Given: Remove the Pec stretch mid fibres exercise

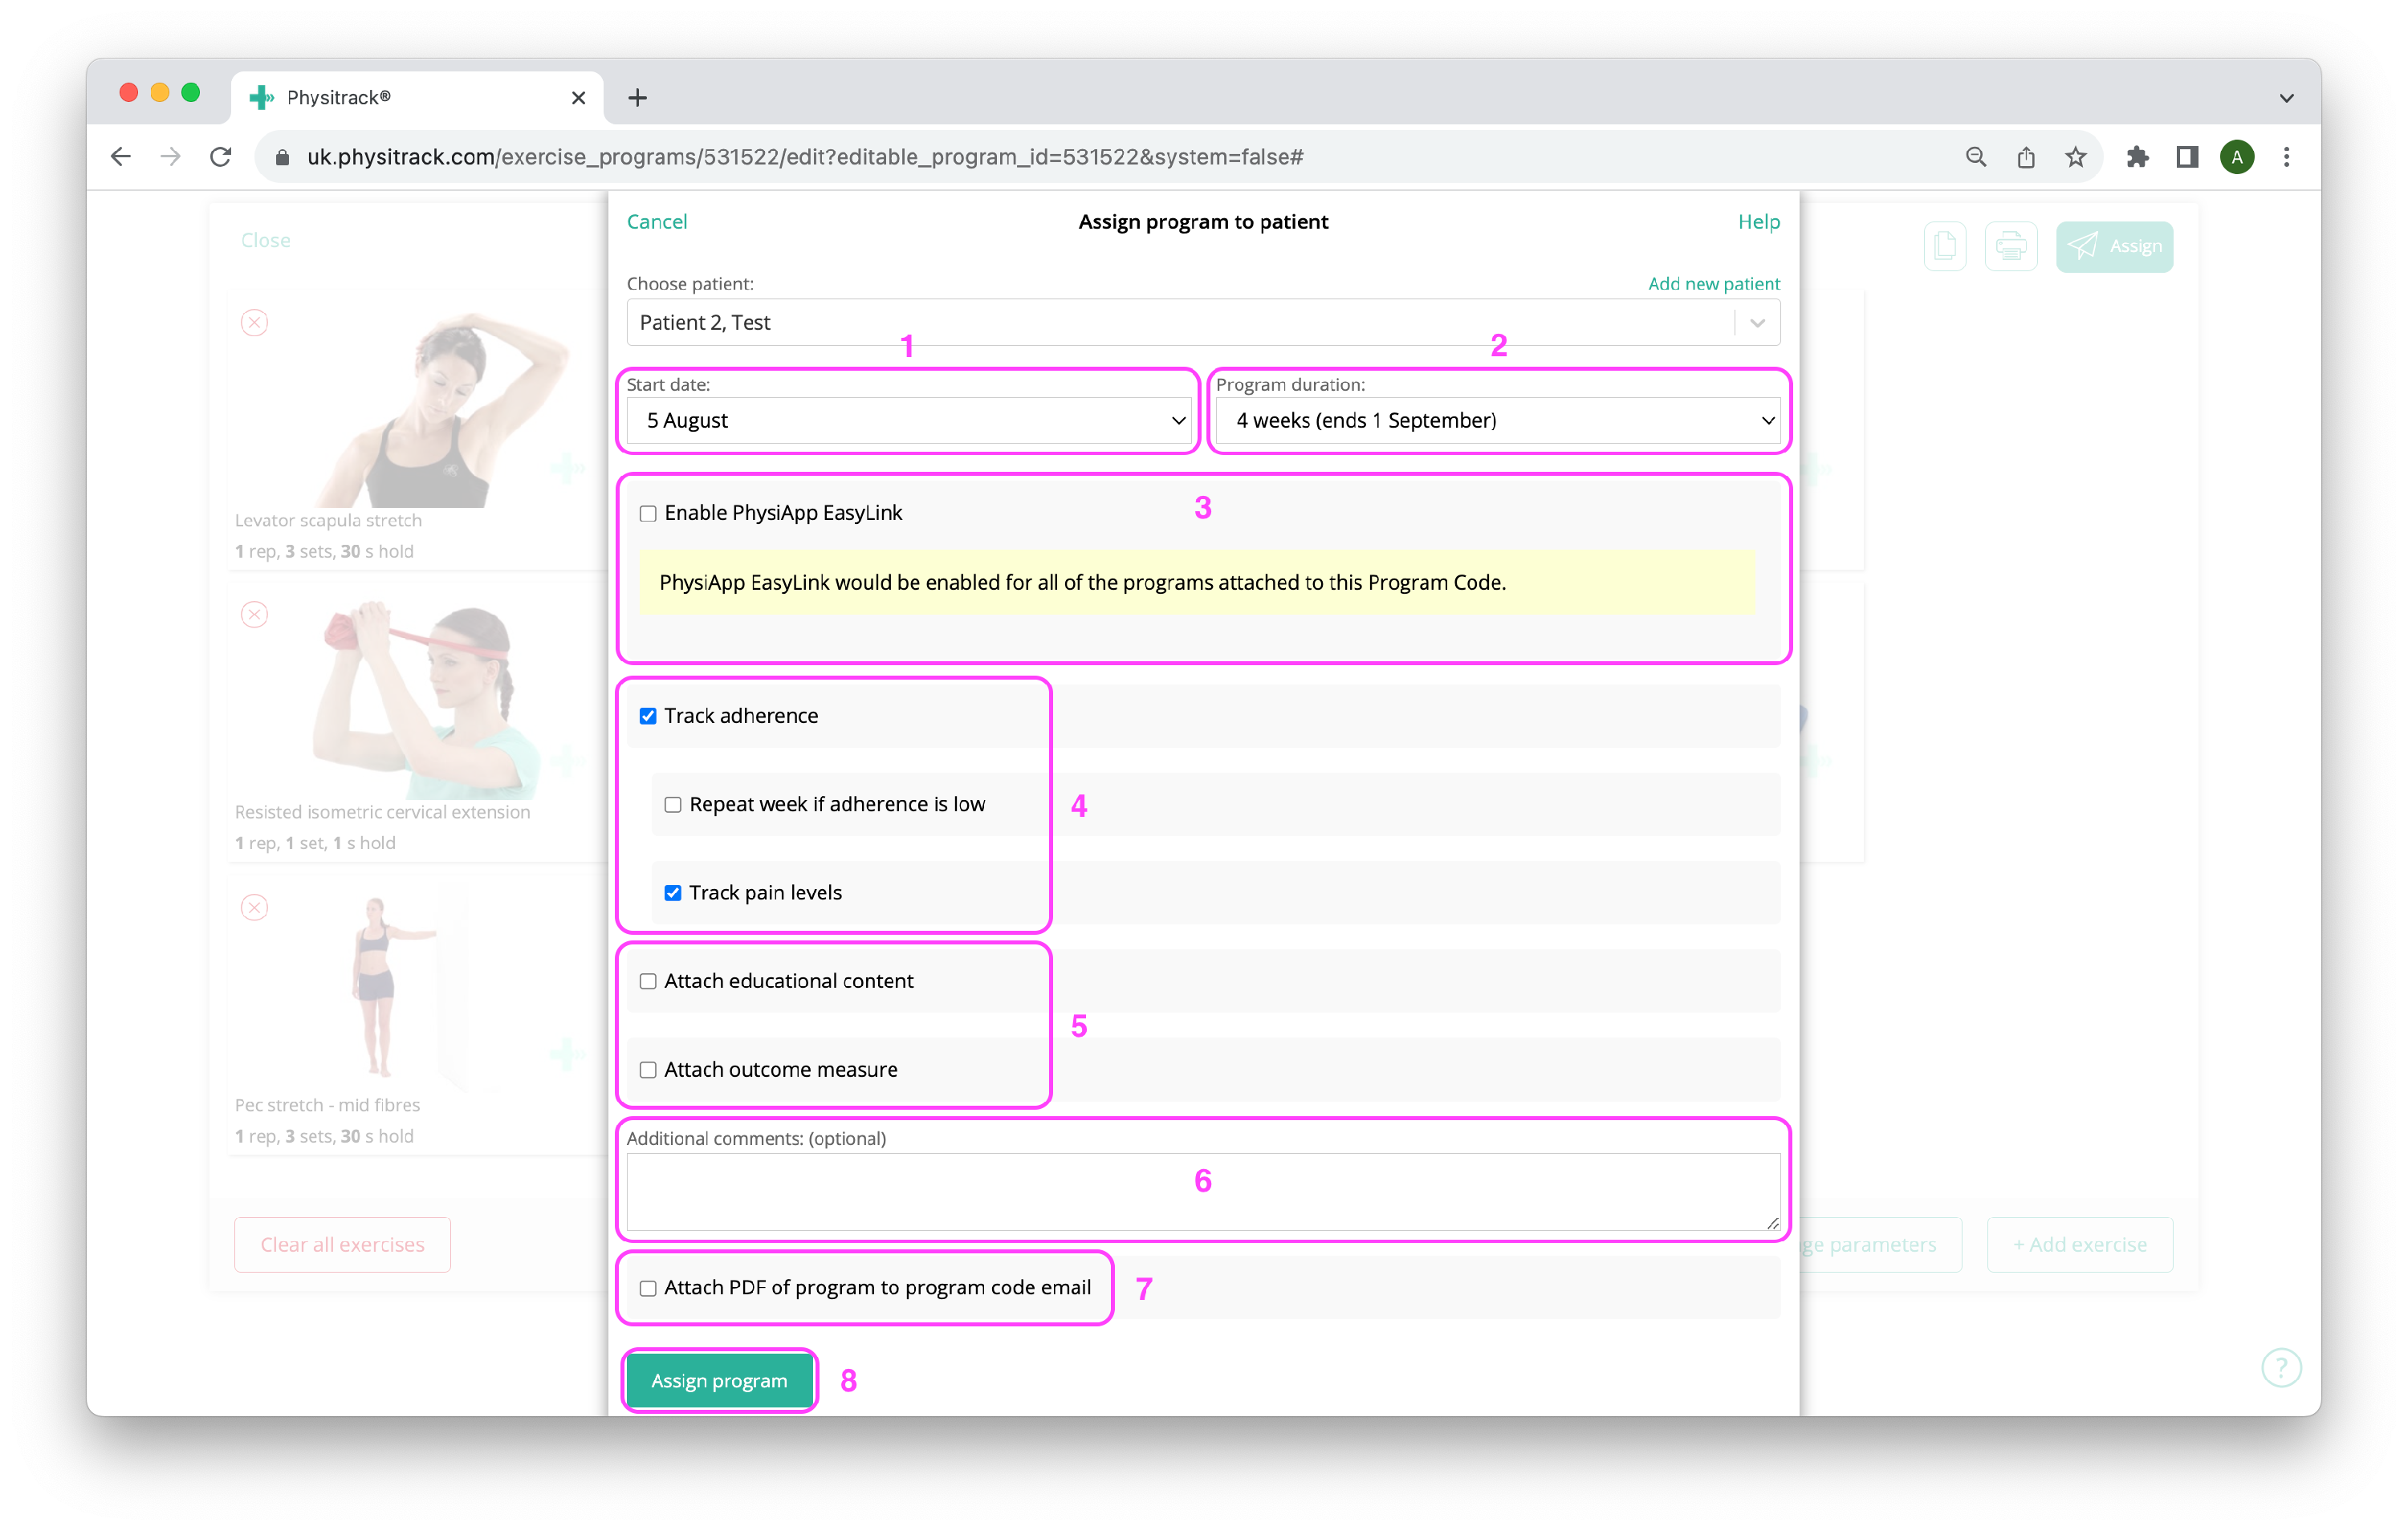Looking at the screenshot, I should pyautogui.click(x=254, y=907).
